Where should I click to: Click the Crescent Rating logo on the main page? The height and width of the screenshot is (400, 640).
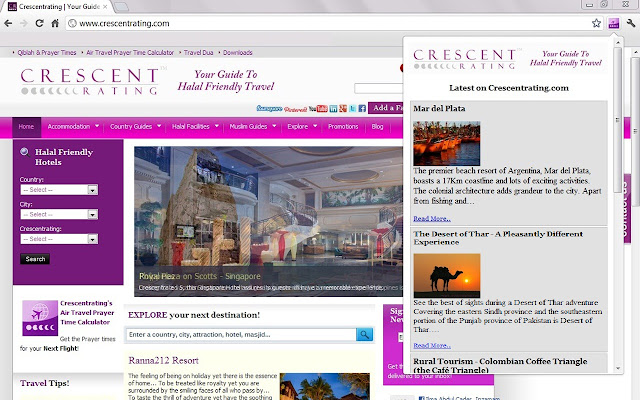90,82
